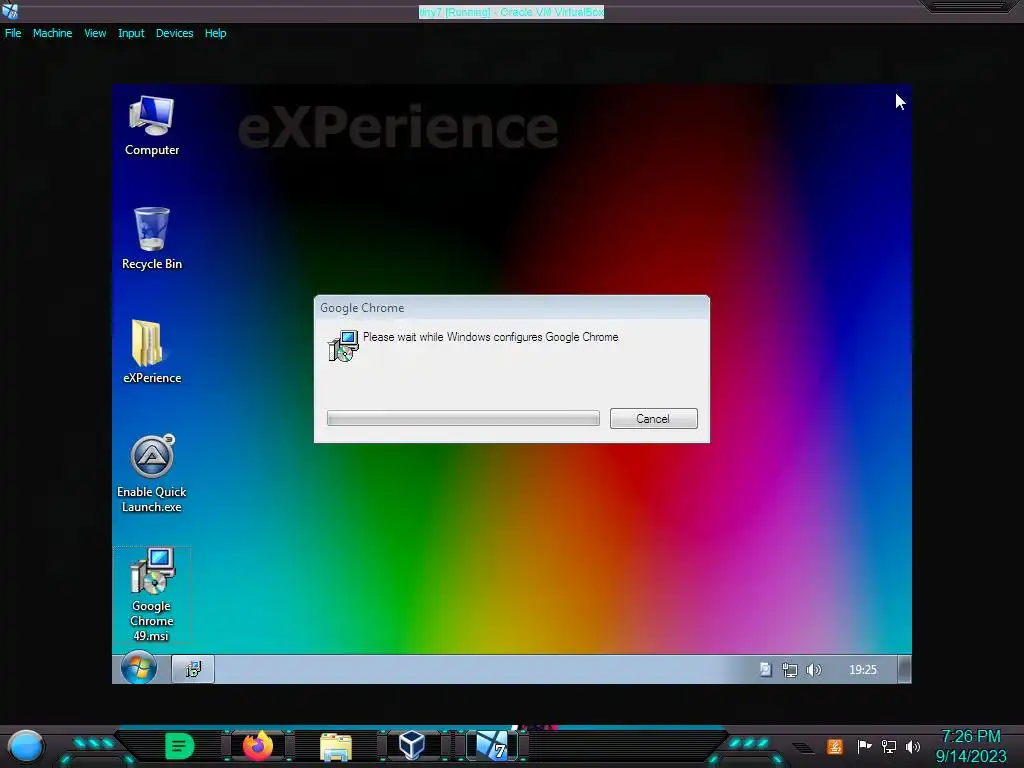Viewport: 1024px width, 768px height.
Task: Click host network tray icon
Action: [x=889, y=746]
